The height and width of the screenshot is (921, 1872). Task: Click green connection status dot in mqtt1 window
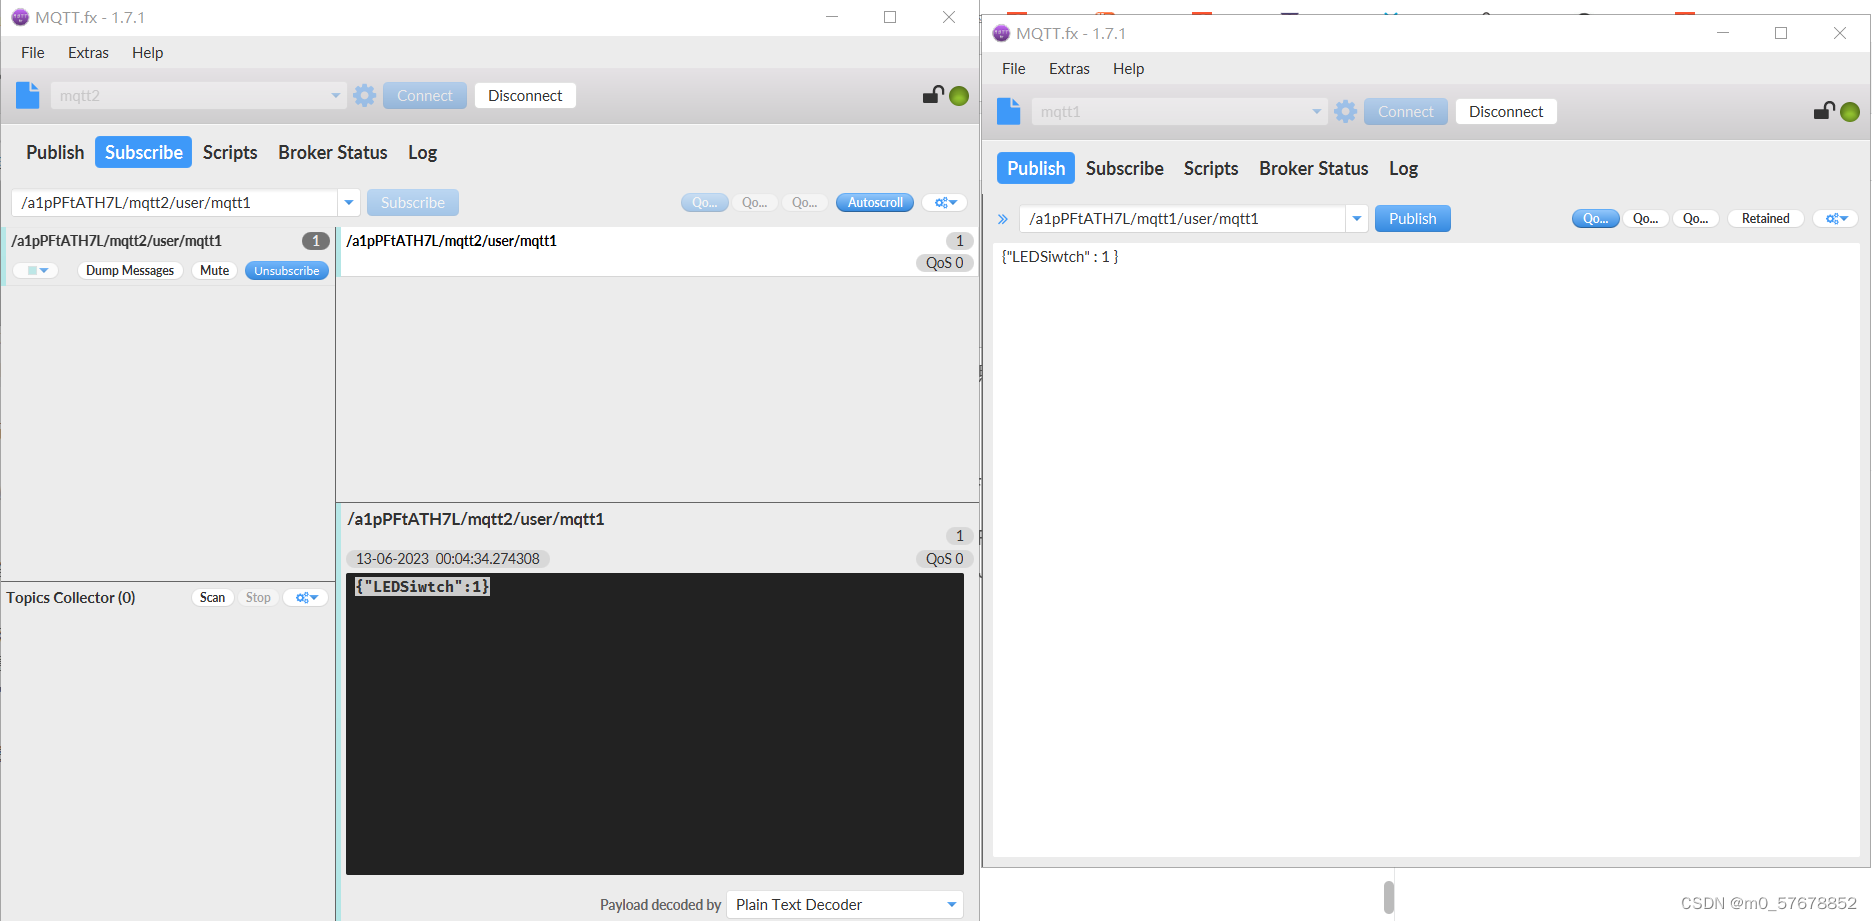tap(1850, 112)
